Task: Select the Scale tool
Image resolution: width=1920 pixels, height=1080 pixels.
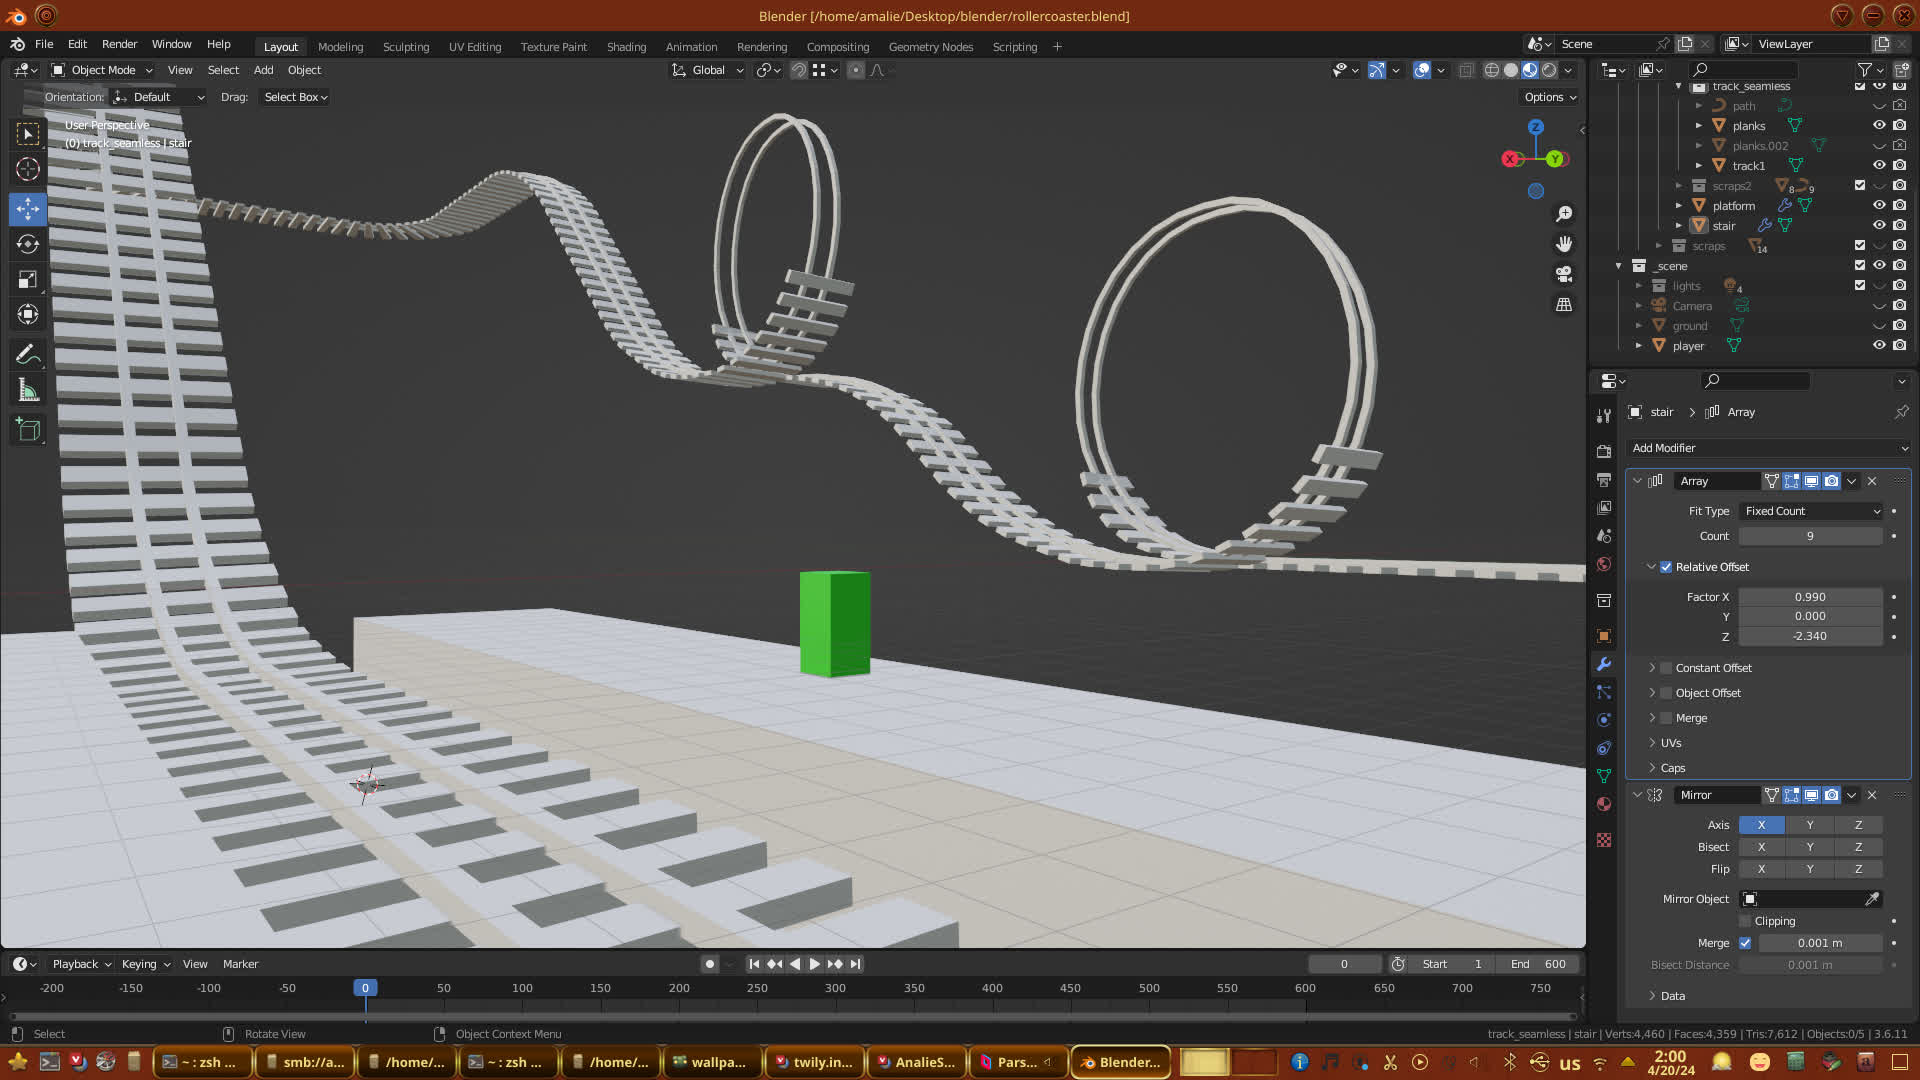Action: 28,280
